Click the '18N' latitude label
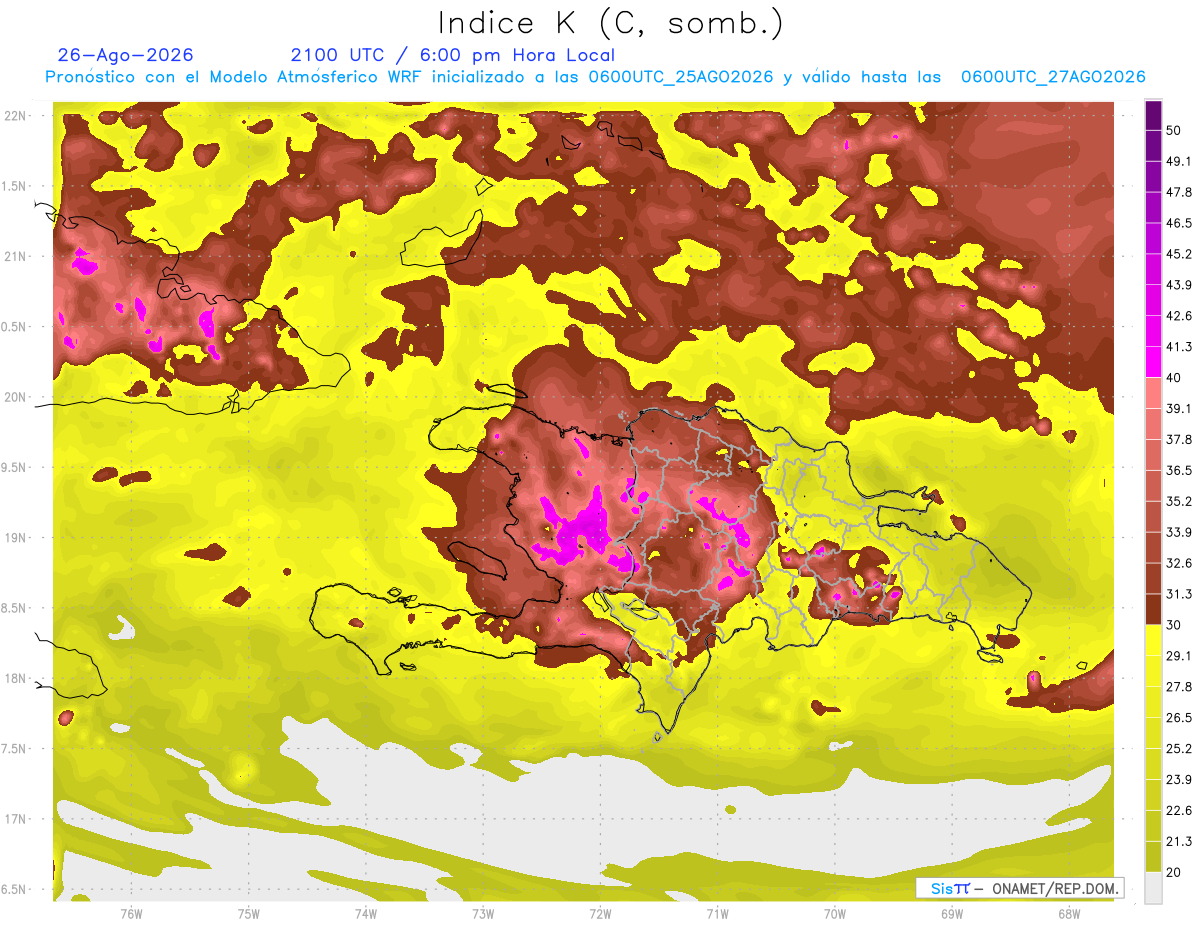Viewport: 1200px width, 927px height. click(16, 678)
